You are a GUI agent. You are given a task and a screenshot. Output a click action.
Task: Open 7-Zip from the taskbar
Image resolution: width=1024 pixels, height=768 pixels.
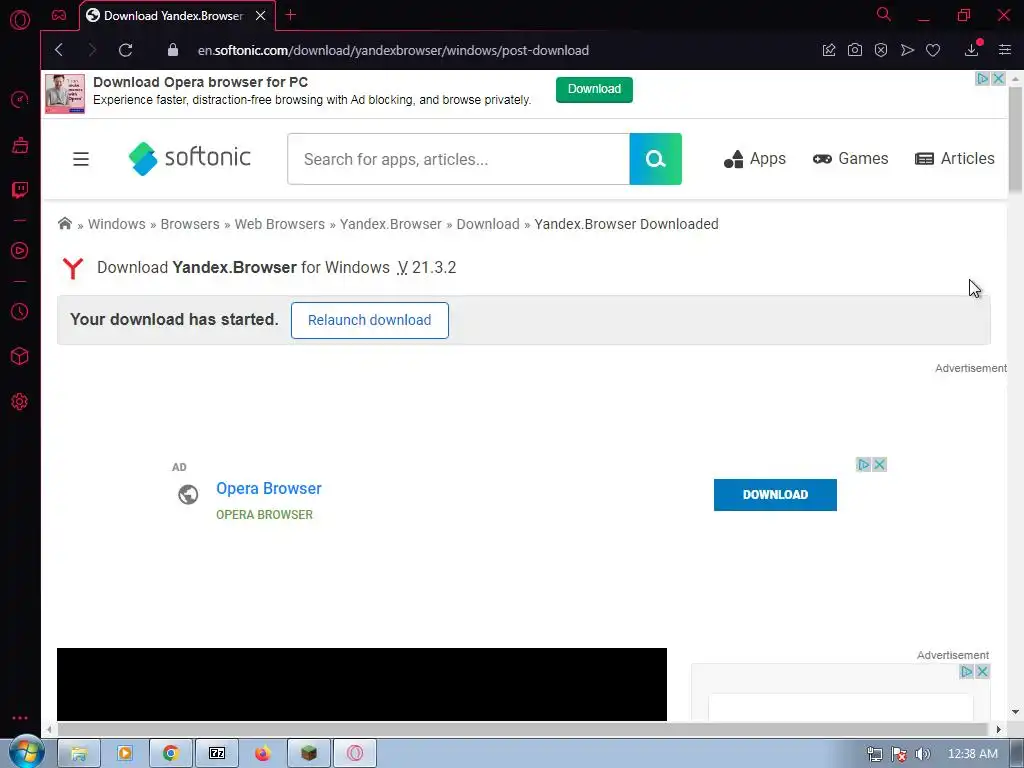(217, 753)
